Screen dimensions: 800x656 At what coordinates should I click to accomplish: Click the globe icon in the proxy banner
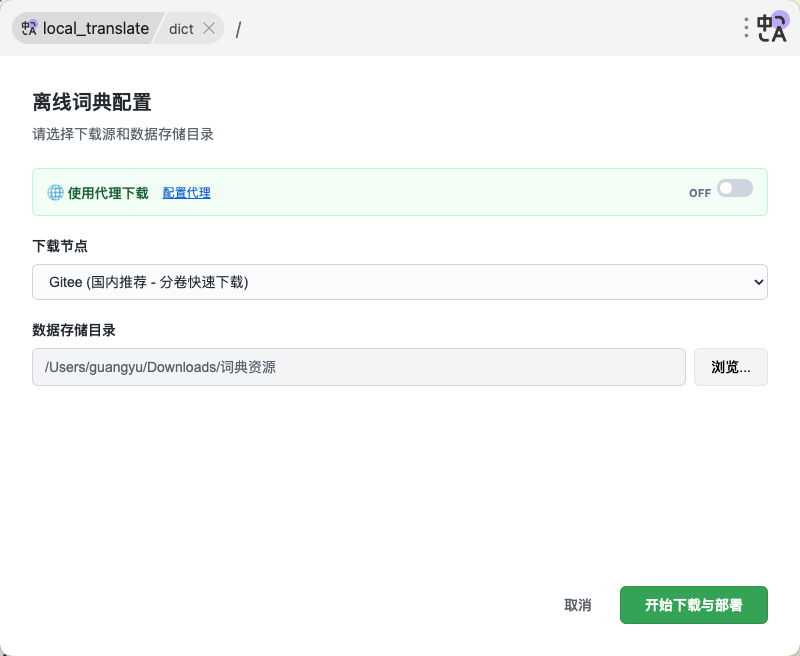55,193
